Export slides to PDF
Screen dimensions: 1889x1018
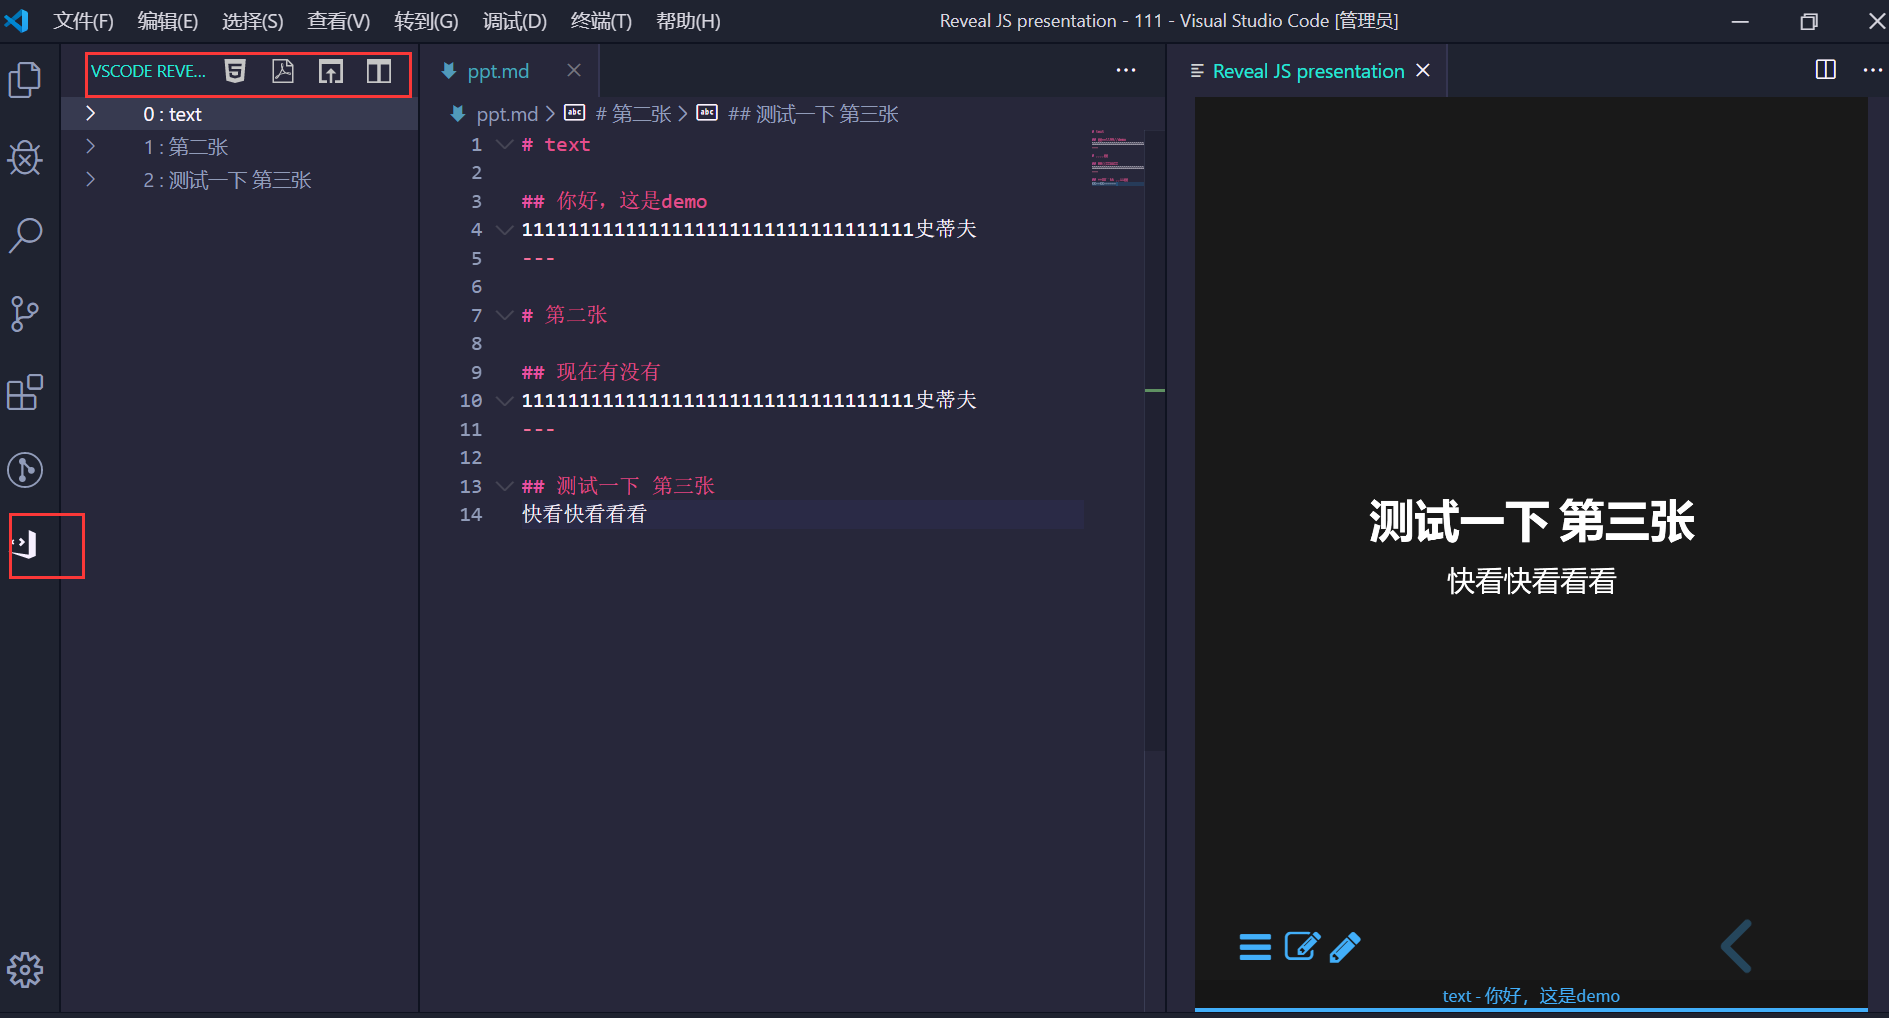[x=283, y=71]
